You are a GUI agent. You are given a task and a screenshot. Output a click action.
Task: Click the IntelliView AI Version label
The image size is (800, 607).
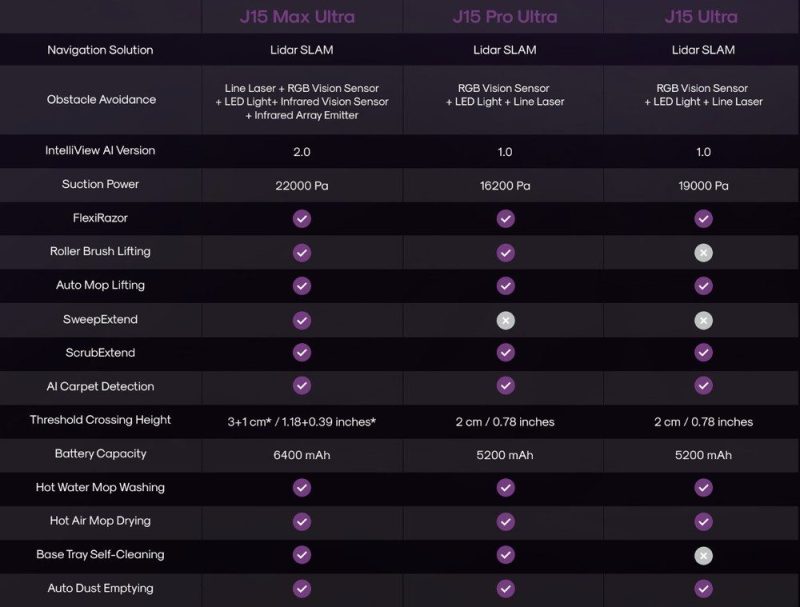click(x=101, y=151)
